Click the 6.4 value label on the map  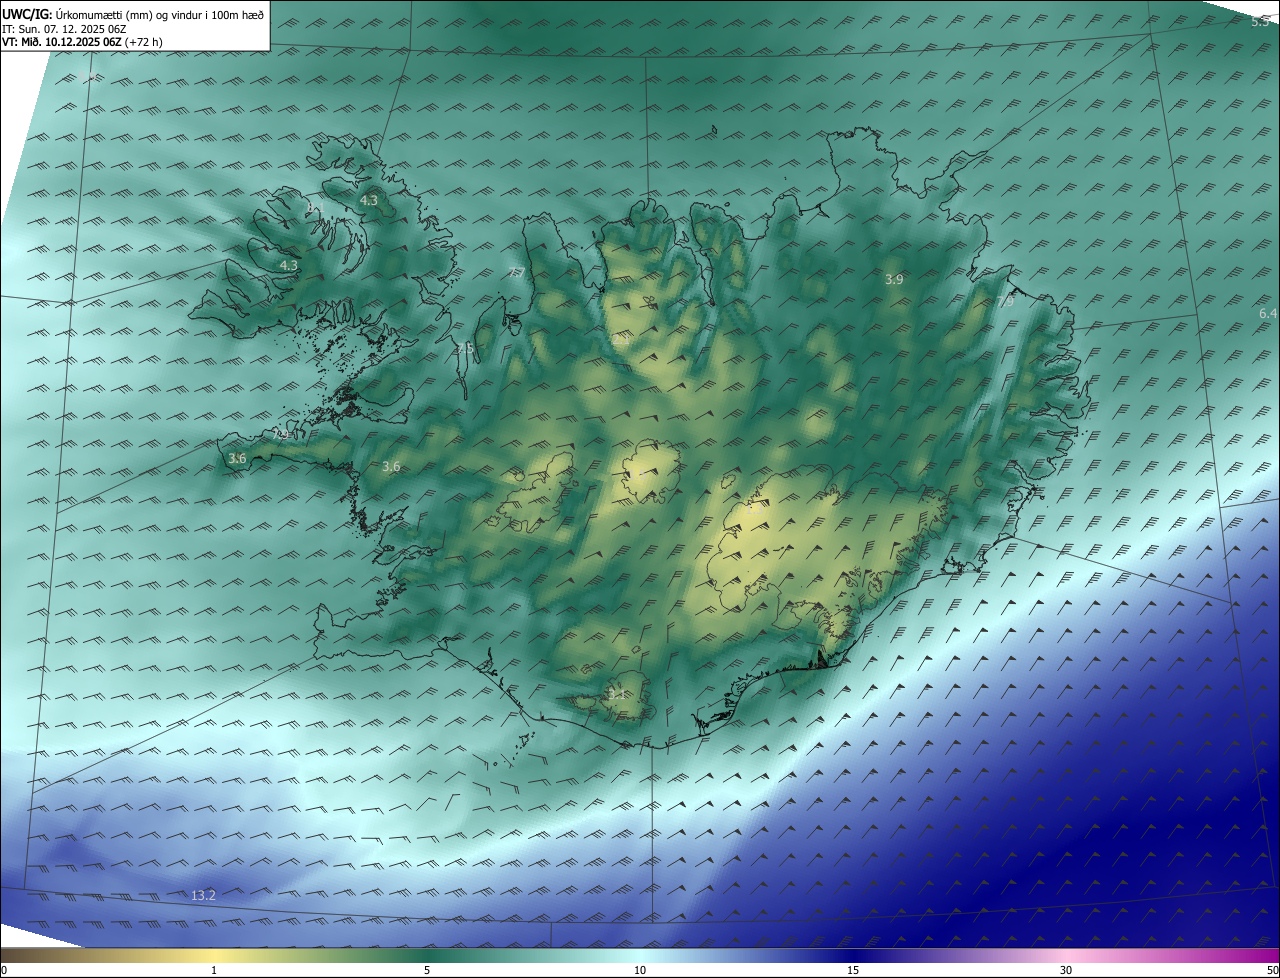tap(1268, 313)
